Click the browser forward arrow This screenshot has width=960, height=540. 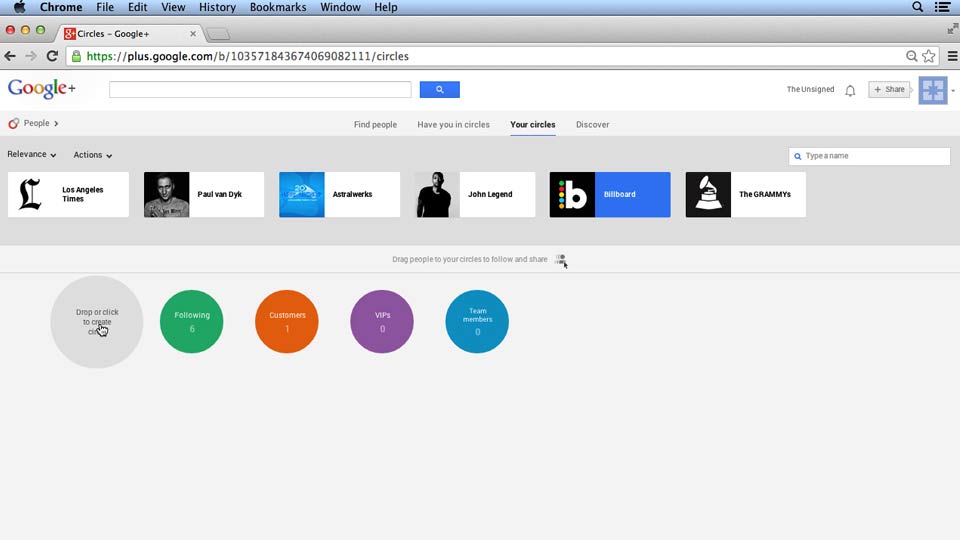31,56
